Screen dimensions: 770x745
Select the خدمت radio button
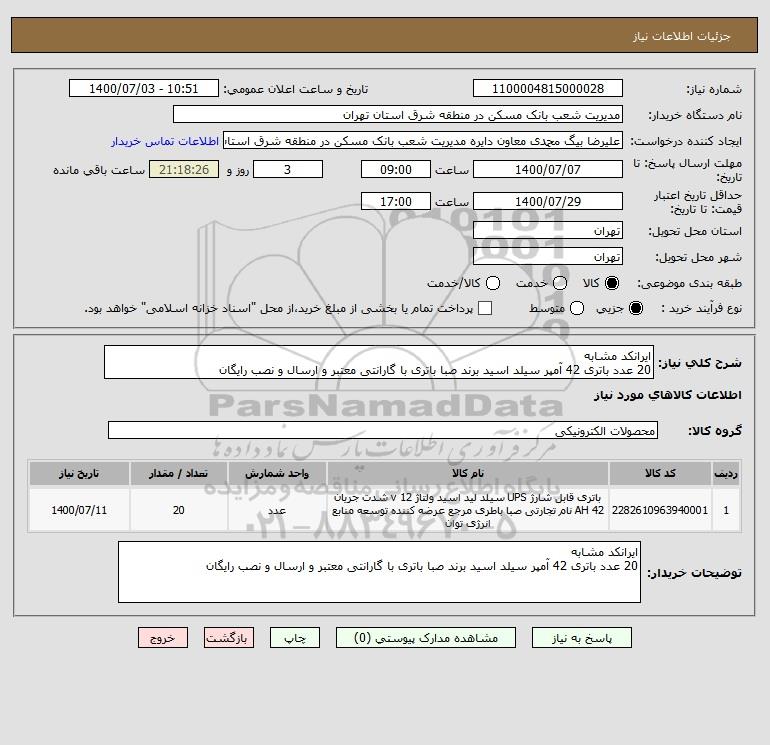click(x=560, y=283)
